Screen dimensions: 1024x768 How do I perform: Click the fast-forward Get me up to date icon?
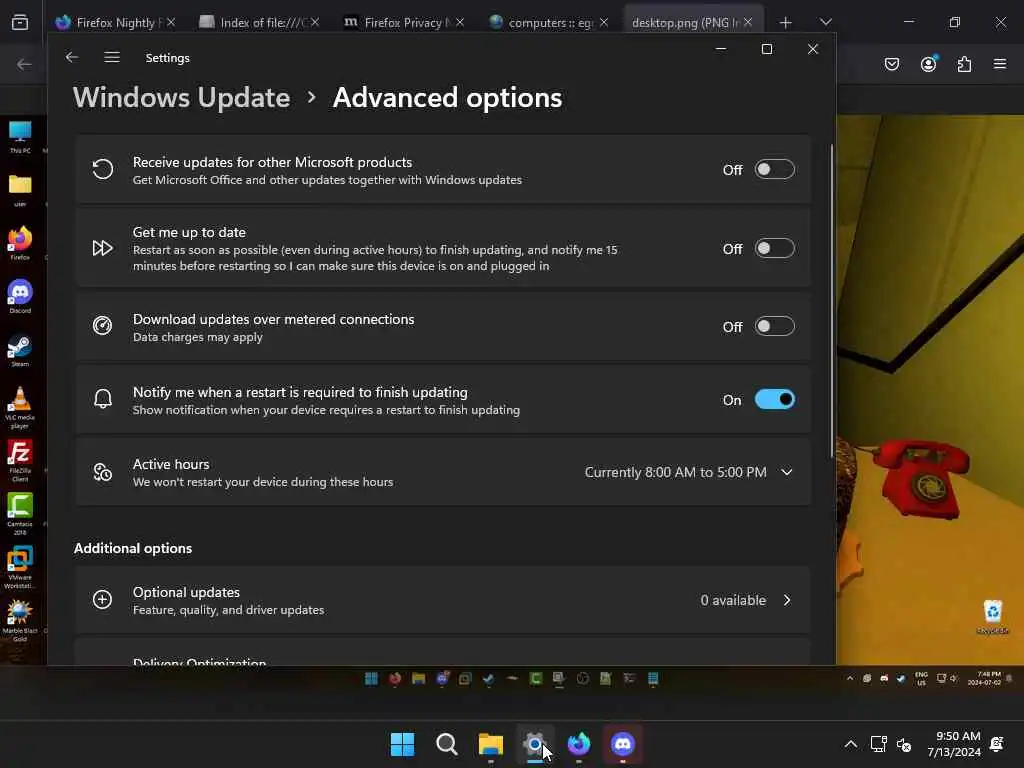click(x=103, y=248)
